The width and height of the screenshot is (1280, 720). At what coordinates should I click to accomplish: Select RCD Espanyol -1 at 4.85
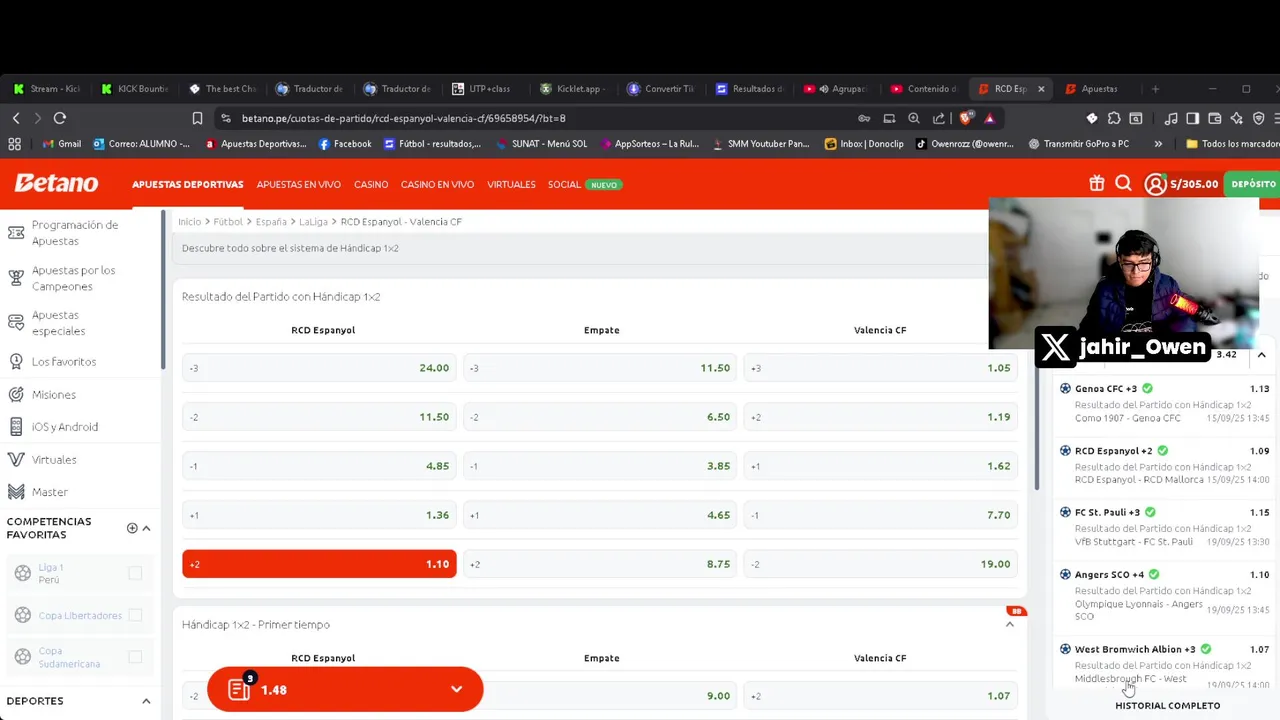coord(319,466)
